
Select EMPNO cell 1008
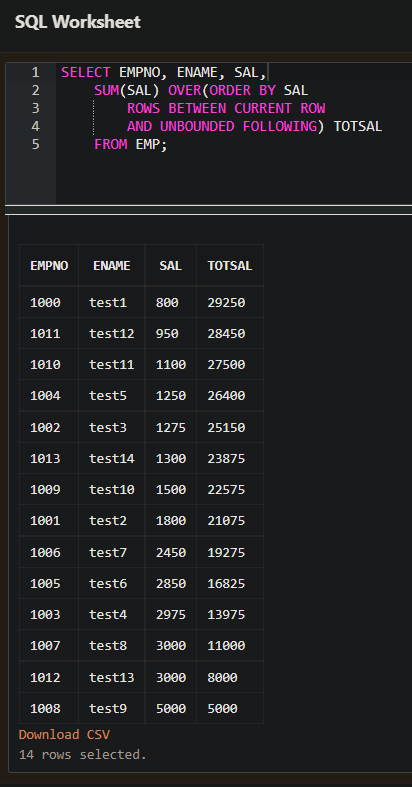49,708
